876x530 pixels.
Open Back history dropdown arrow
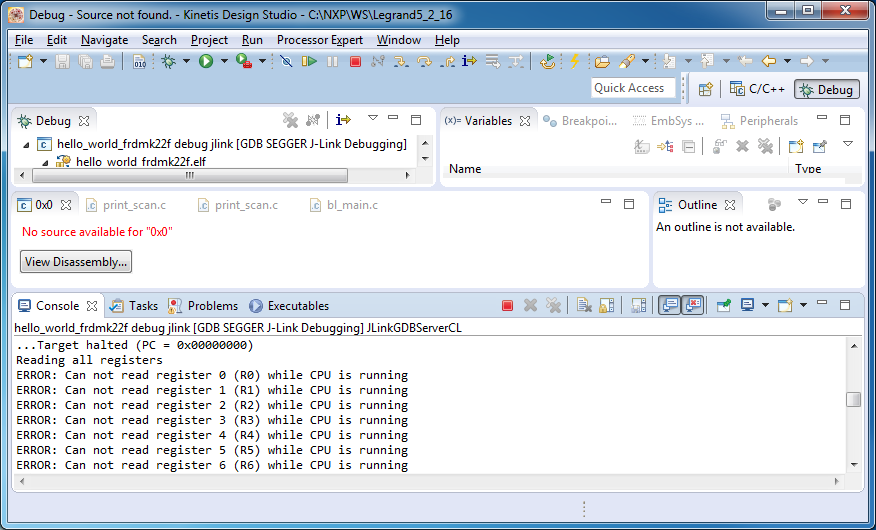click(787, 61)
